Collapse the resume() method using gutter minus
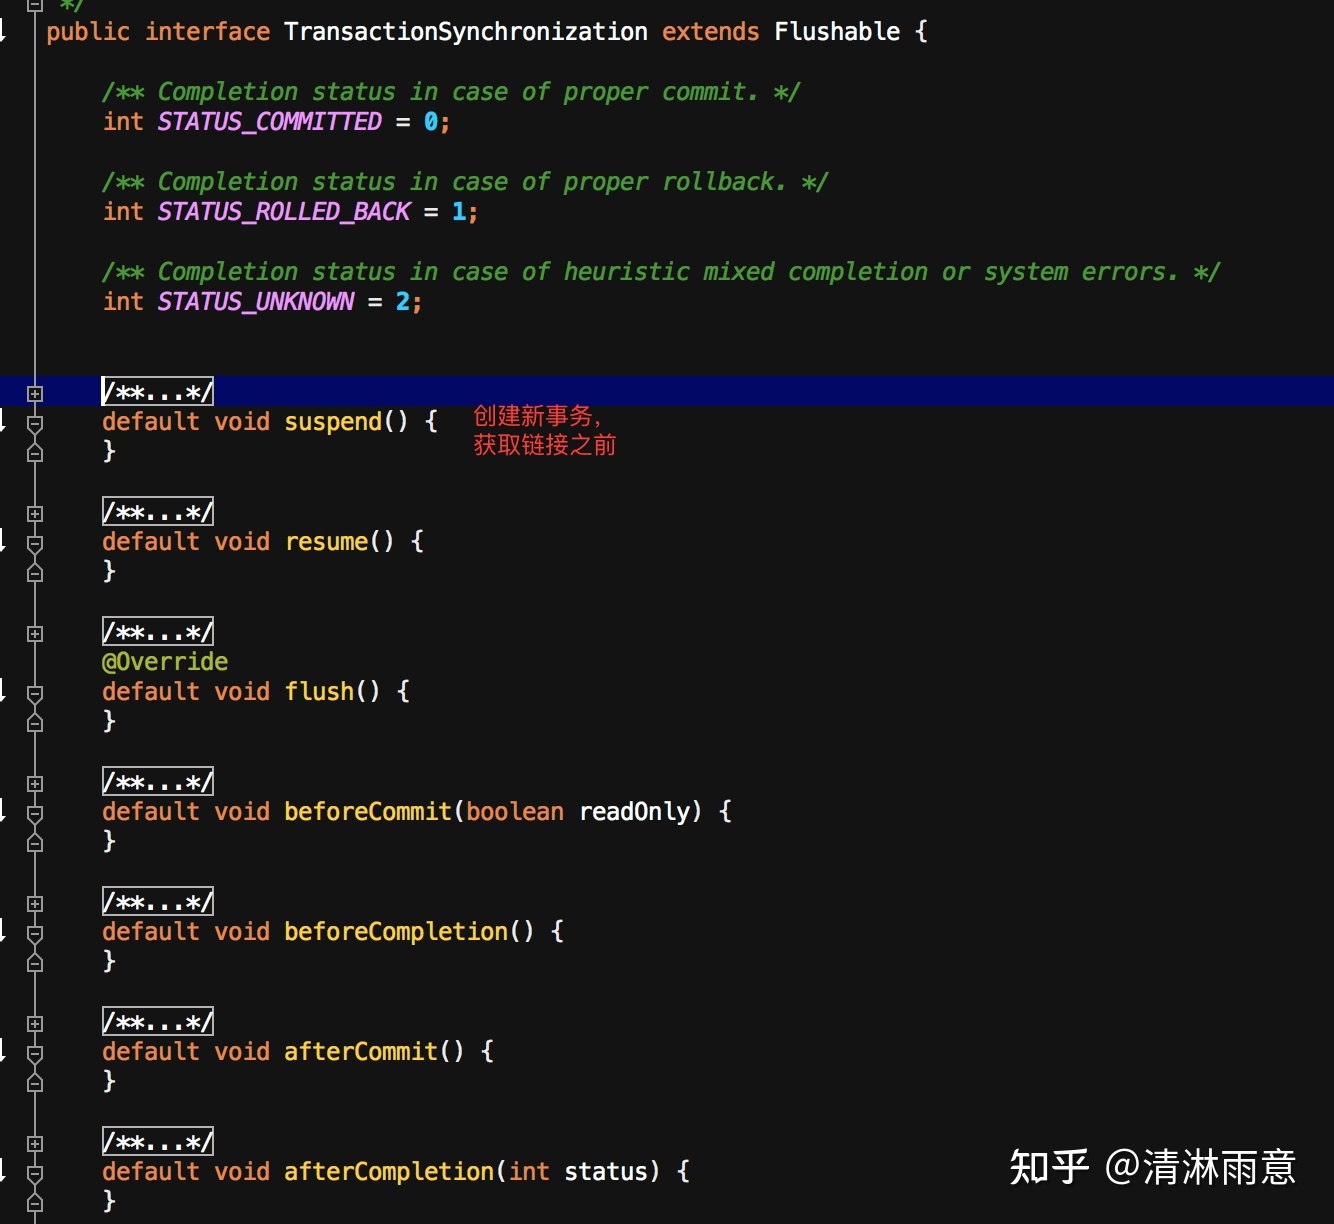1334x1224 pixels. pos(35,544)
